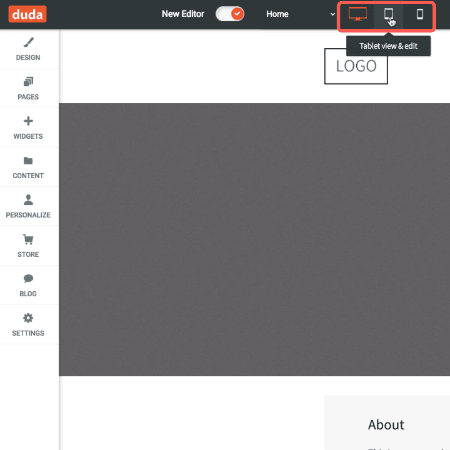
Task: Click the duda logo
Action: 27,14
